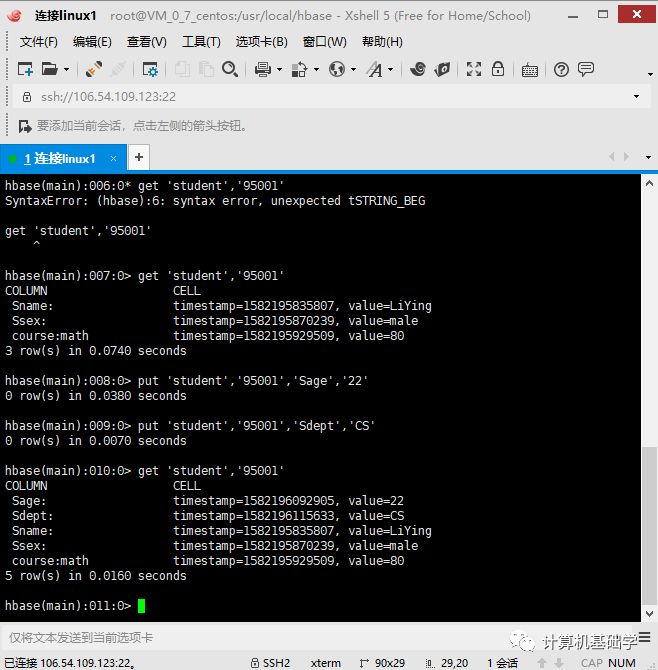Expand the Font dropdown arrow
This screenshot has height=670, width=658.
tap(391, 69)
